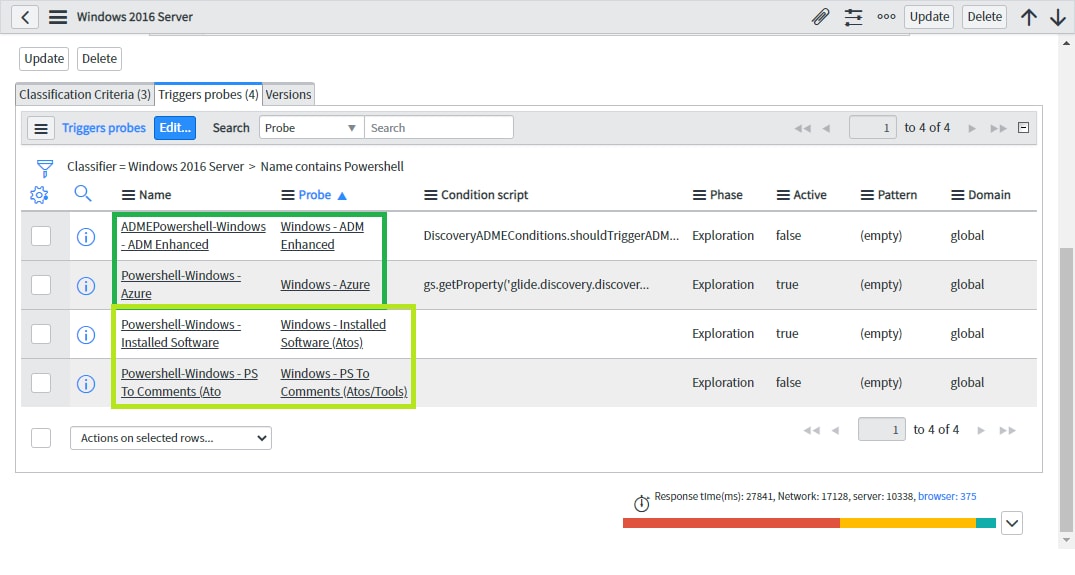The width and height of the screenshot is (1075, 575).
Task: Open Windows - Azure probe link
Action: click(325, 285)
